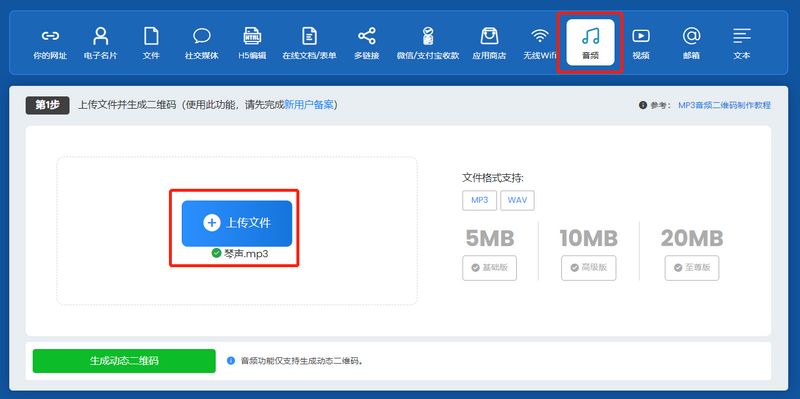Select the 社交媒体 chat bubble icon
The height and width of the screenshot is (399, 800).
[202, 36]
